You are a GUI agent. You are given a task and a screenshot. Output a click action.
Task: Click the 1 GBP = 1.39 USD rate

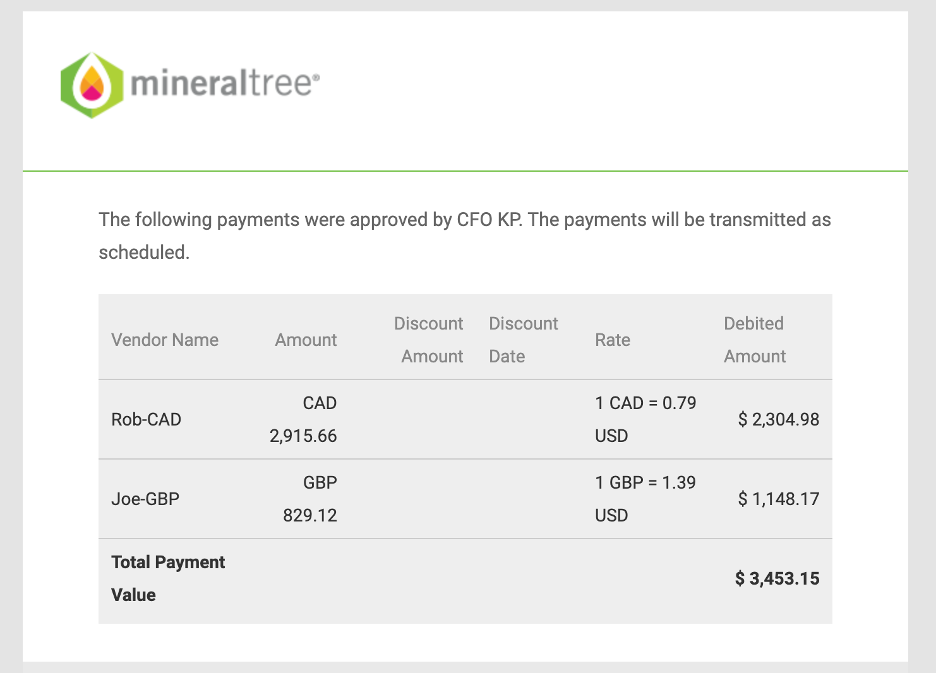[x=645, y=498]
